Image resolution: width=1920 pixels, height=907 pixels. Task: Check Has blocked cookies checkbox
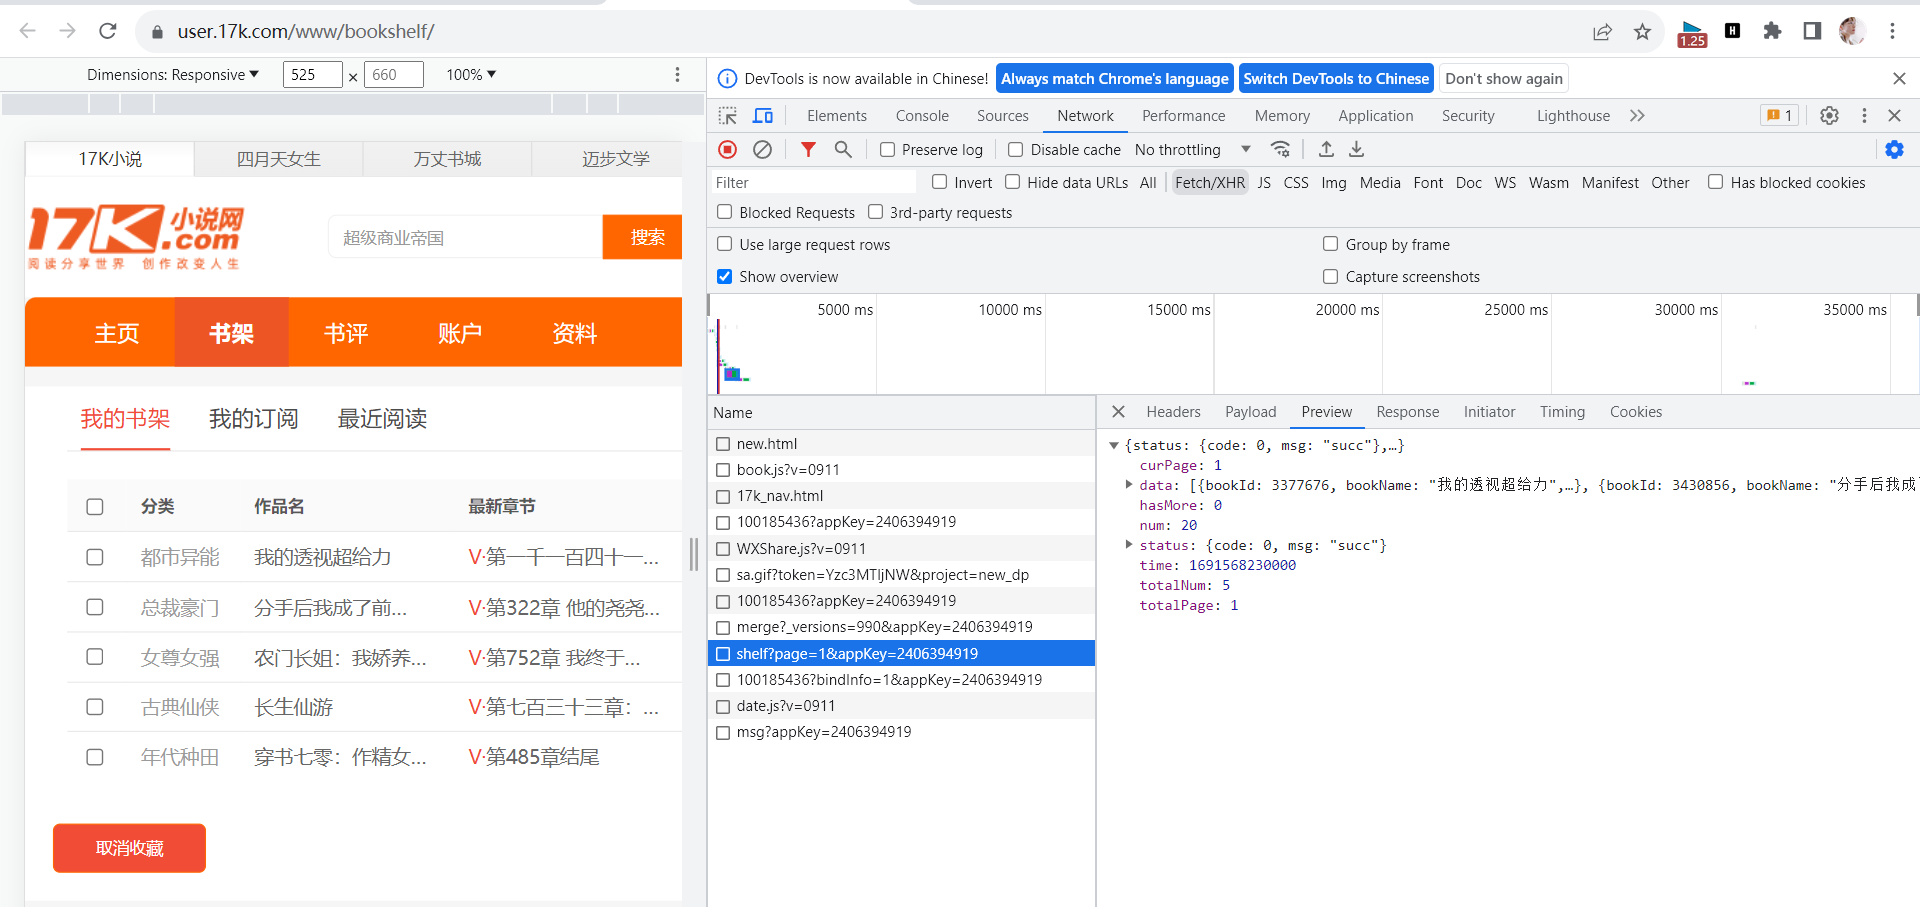(1715, 182)
